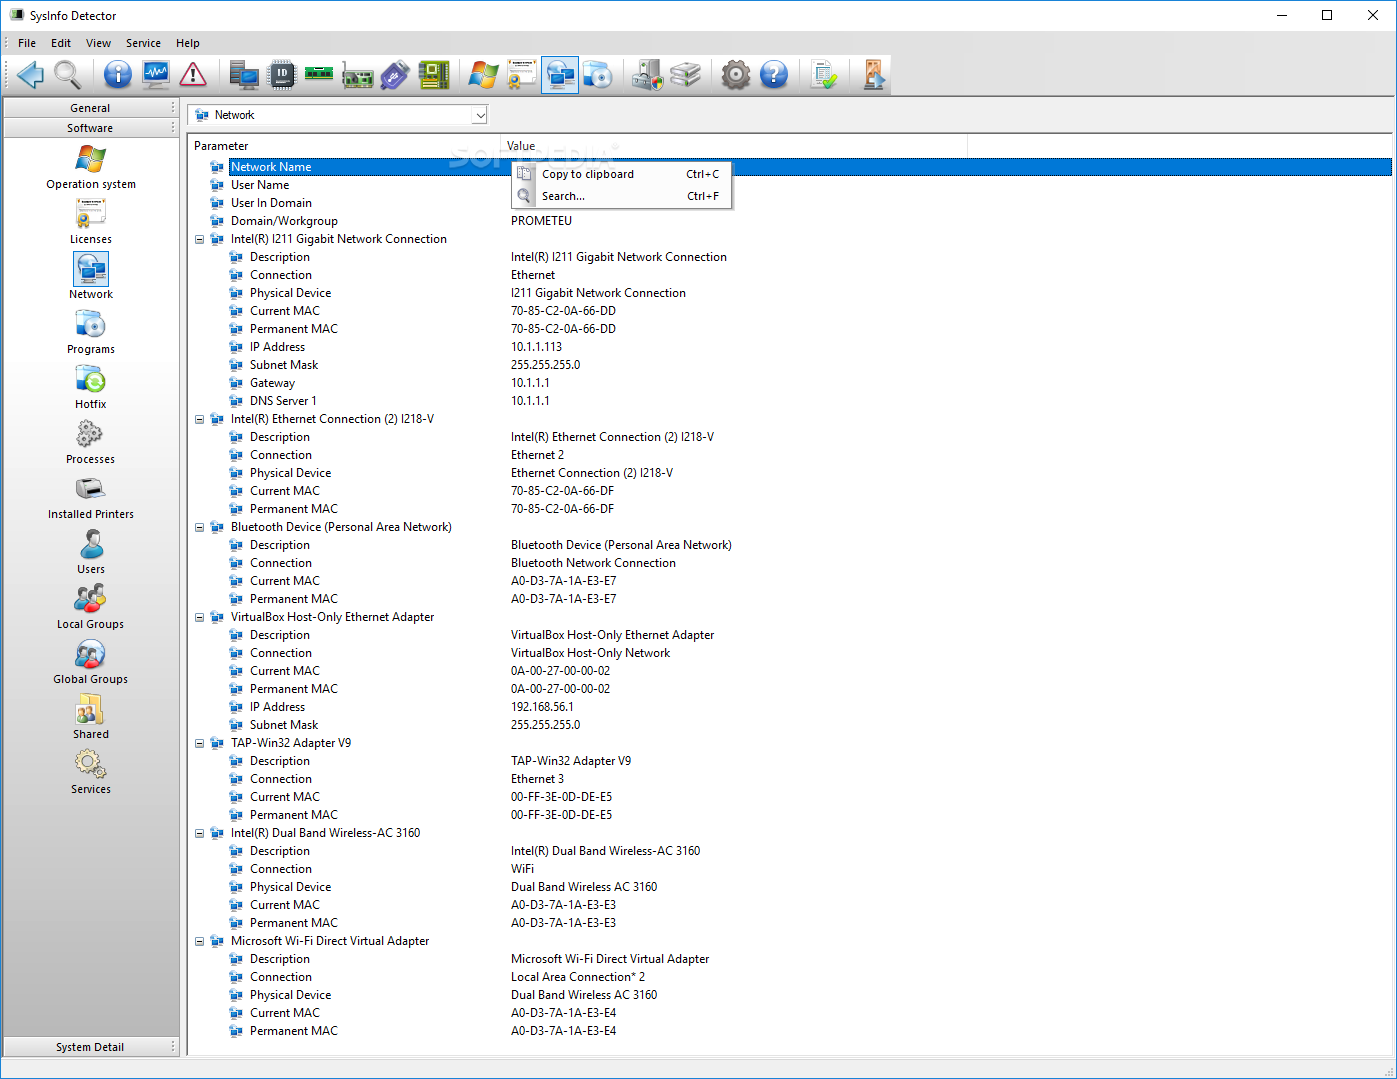
Task: Click the WiFi connection value
Action: [522, 869]
